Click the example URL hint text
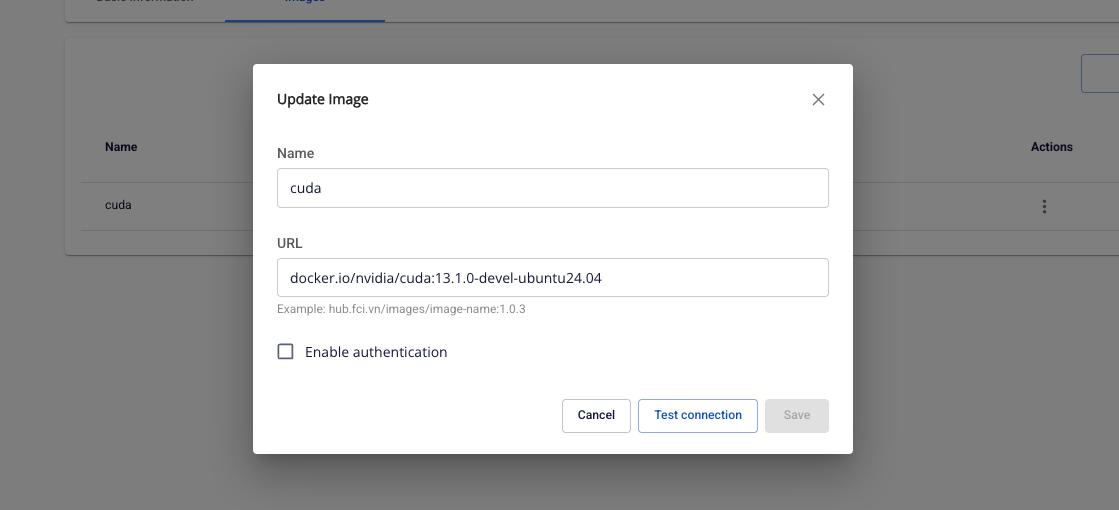This screenshot has width=1119, height=510. 401,309
